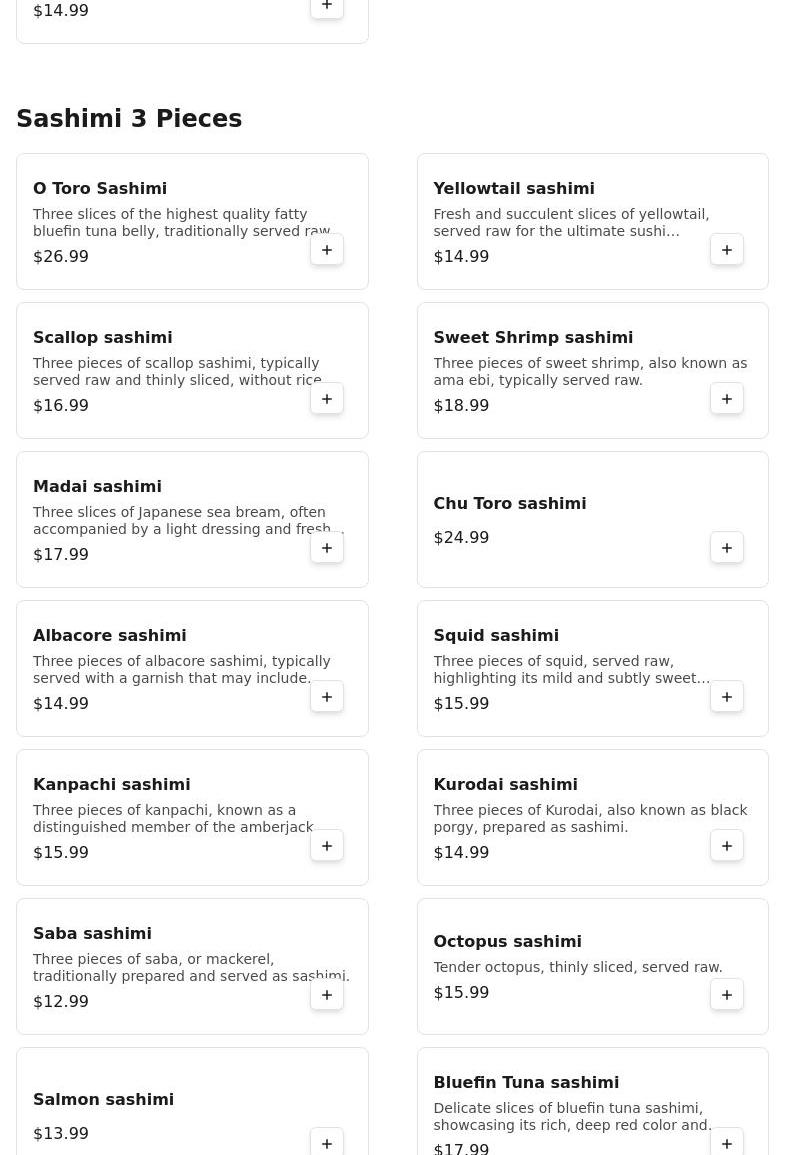Screen dimensions: 785x1155
Task: Add Salmon sashimi to the cart
Action: [327, 1143]
